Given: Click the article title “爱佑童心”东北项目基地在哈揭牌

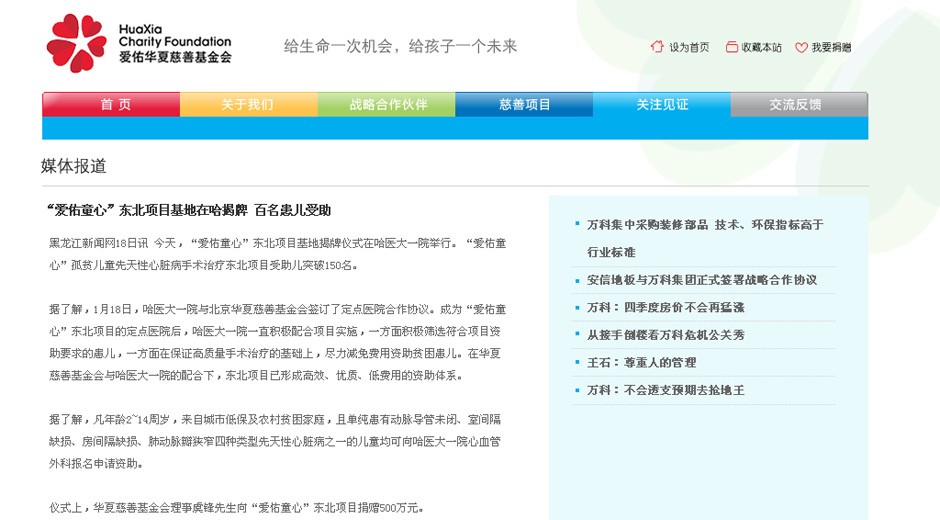Looking at the screenshot, I should pos(189,211).
